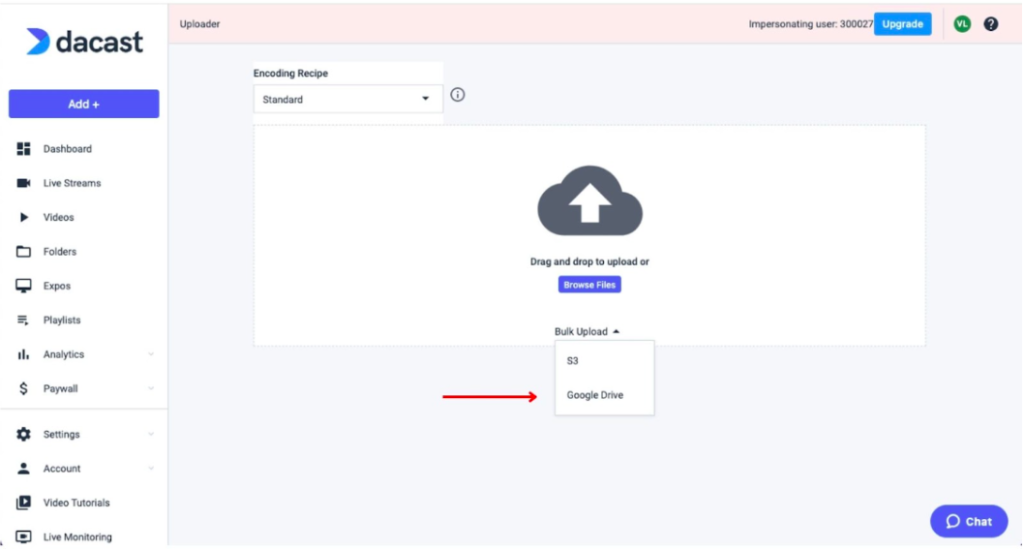
Task: Open the Chat widget
Action: click(x=969, y=521)
